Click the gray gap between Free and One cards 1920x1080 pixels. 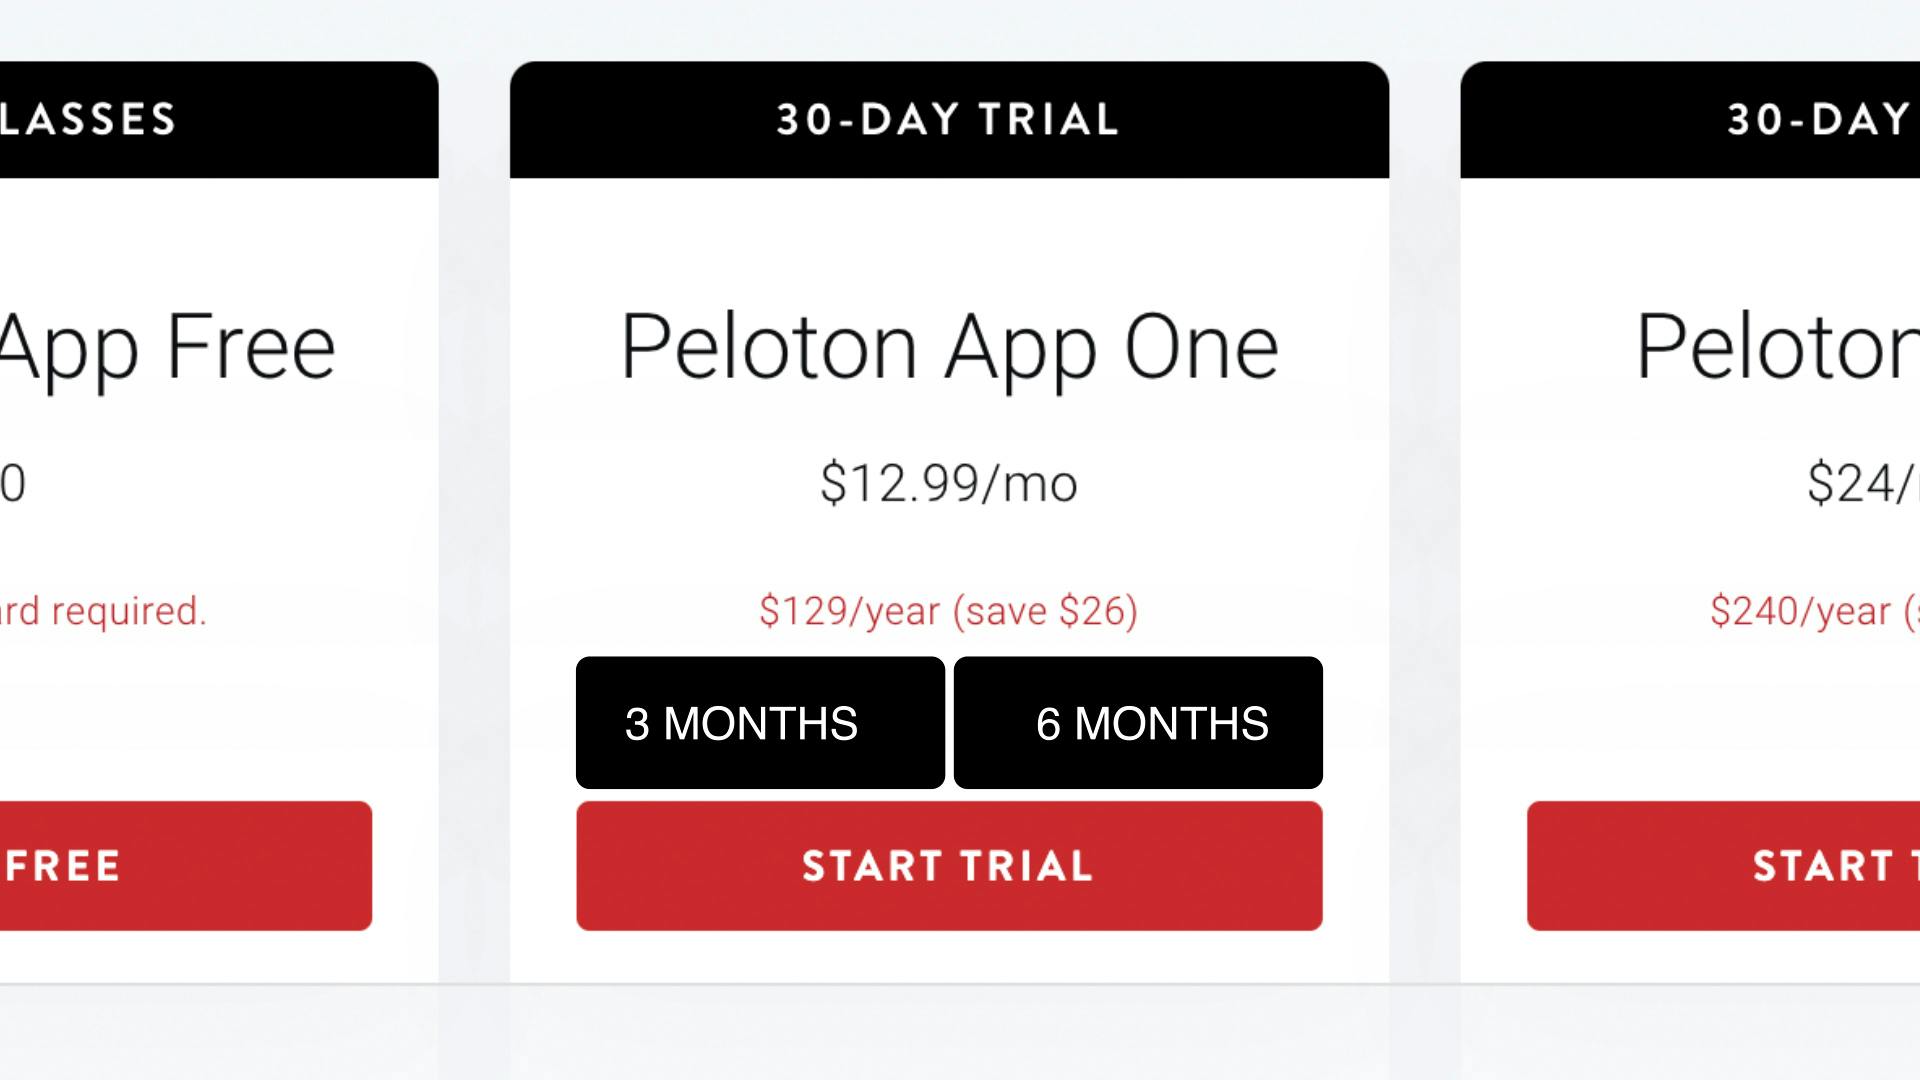pyautogui.click(x=474, y=520)
